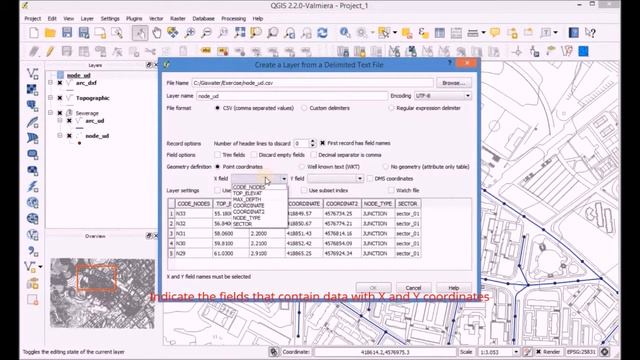640x360 pixels.
Task: Click the Add Vector Layer sidebar icon
Action: (x=33, y=74)
